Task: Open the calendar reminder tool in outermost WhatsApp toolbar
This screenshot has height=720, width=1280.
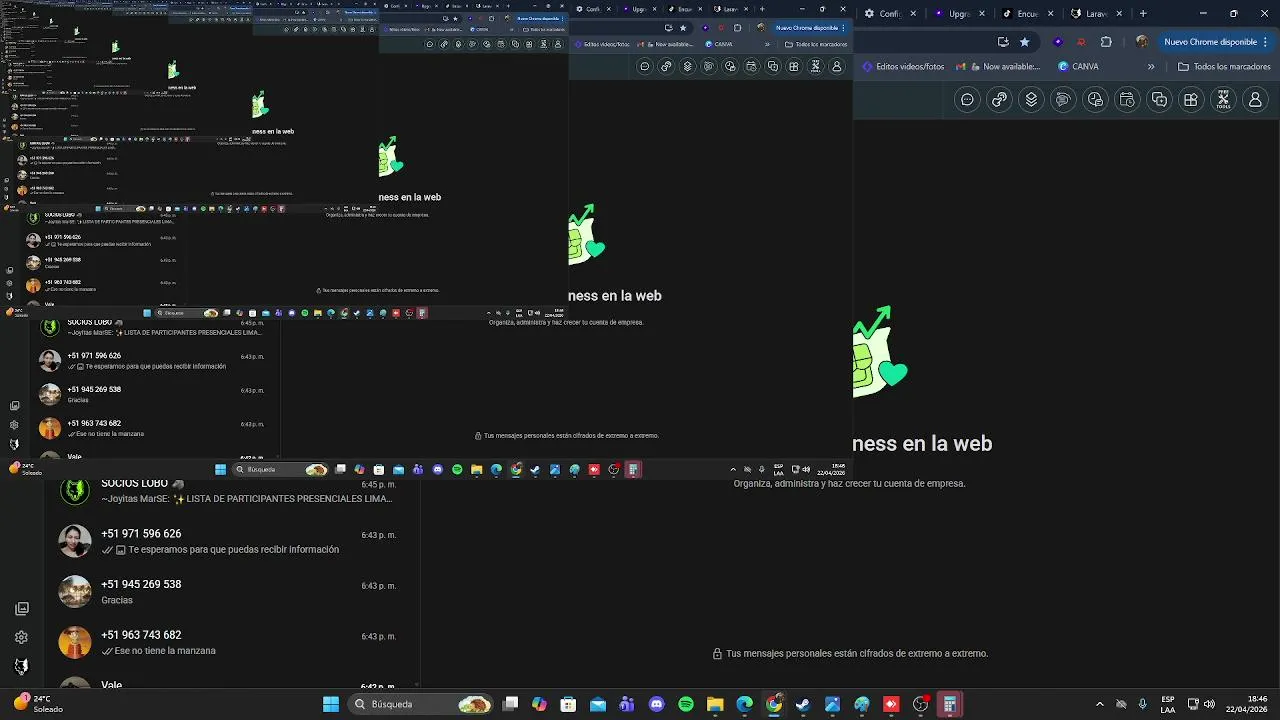Action: coord(1127,99)
